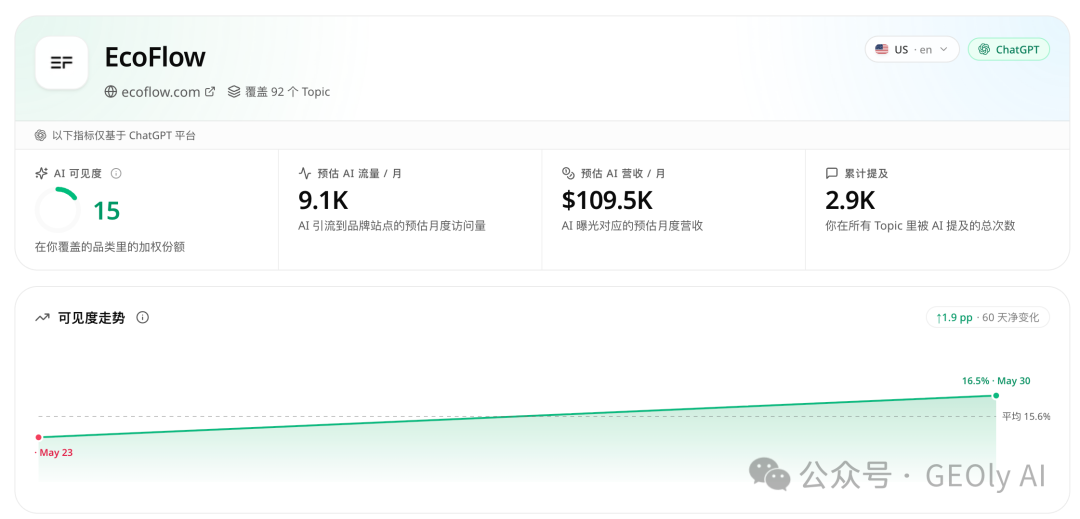Click the 预估 AI 营收 / 月 heading
The image size is (1080, 519).
click(x=623, y=173)
